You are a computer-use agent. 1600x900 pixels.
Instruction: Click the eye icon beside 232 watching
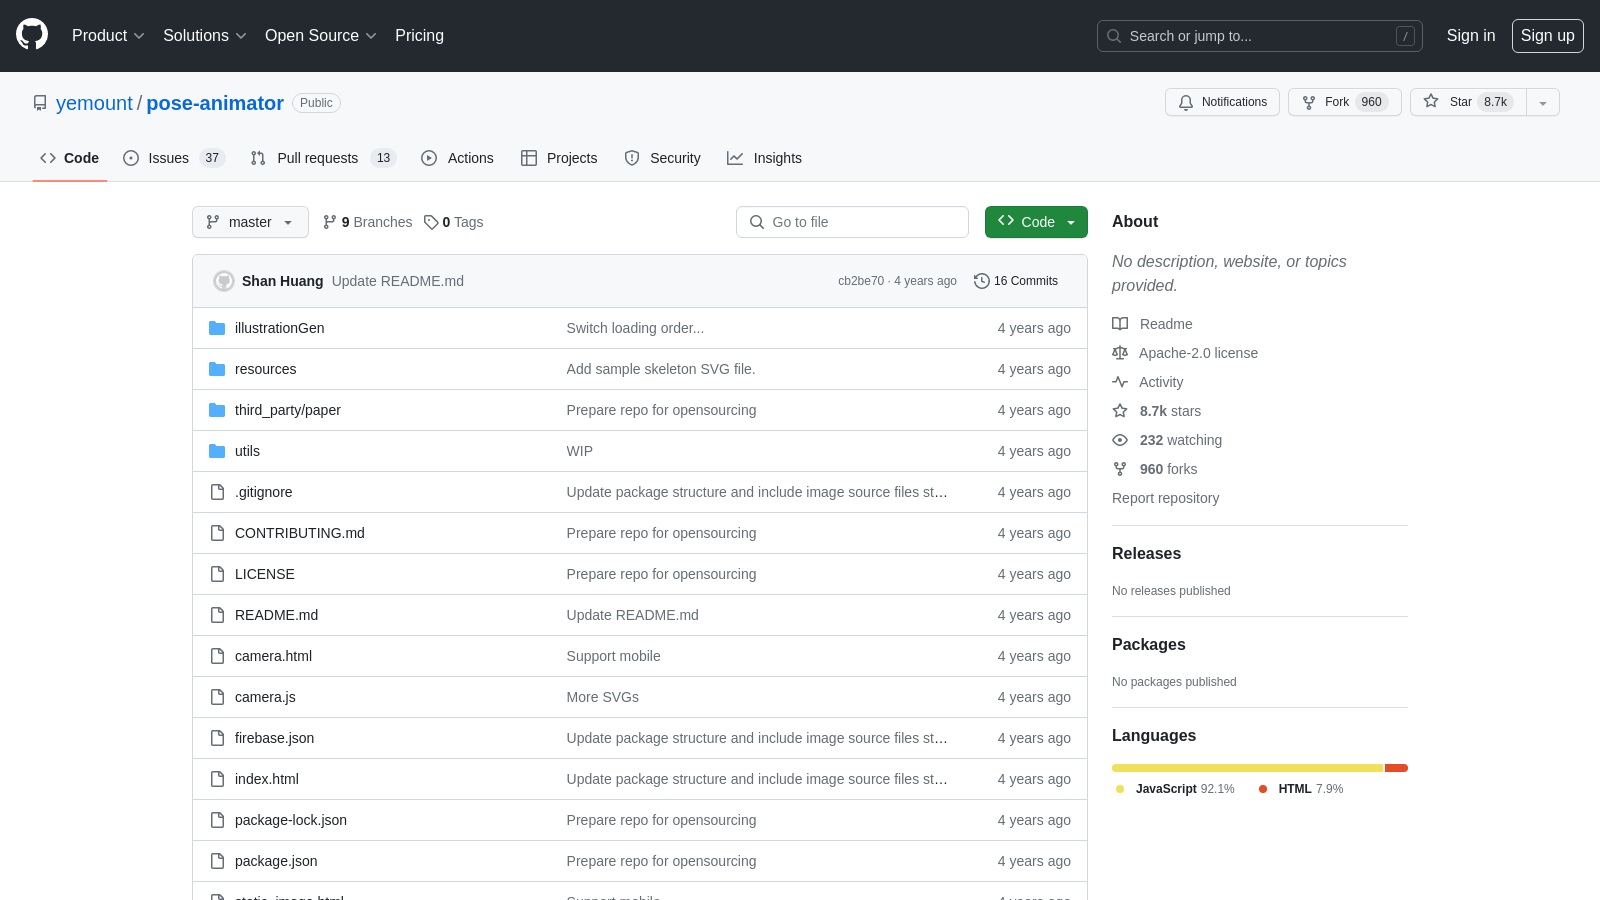(x=1120, y=440)
